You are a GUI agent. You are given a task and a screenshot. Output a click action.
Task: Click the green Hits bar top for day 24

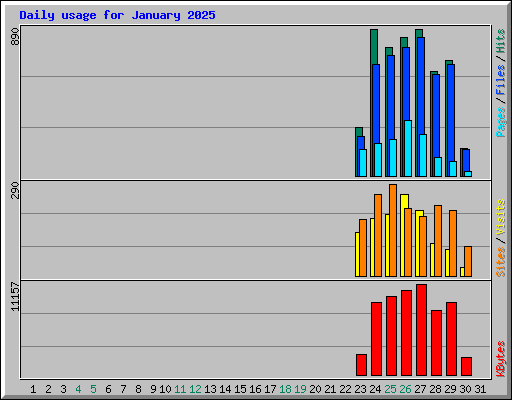[374, 47]
